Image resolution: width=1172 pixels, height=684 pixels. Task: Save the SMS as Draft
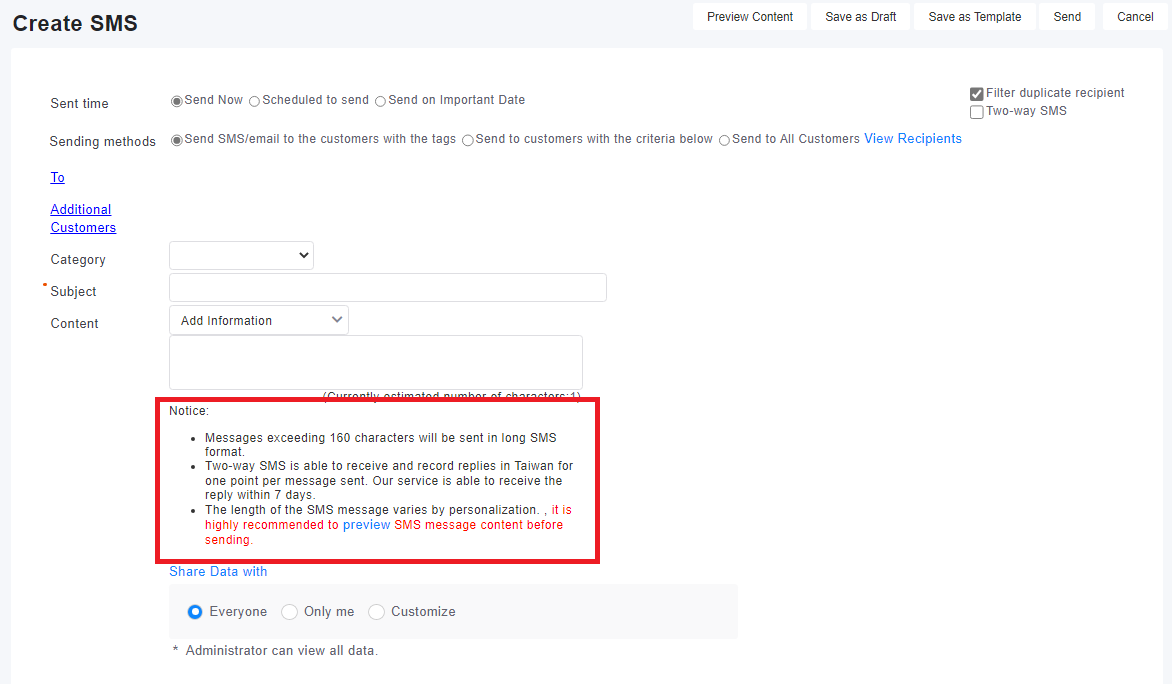(x=860, y=17)
